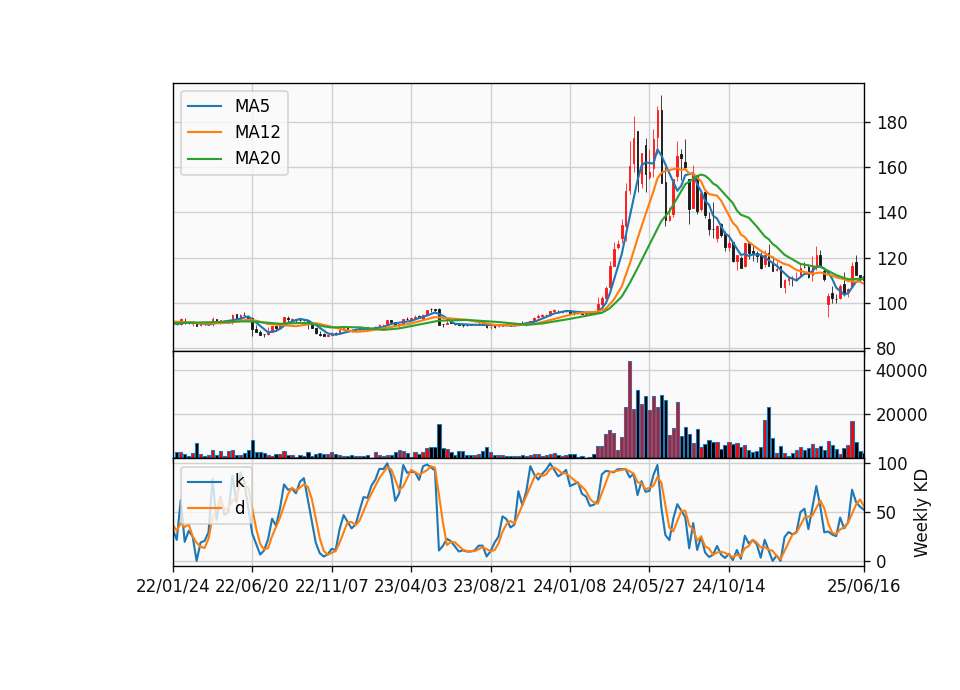Click the MA5 legend label
This screenshot has width=960, height=690.
[x=252, y=106]
